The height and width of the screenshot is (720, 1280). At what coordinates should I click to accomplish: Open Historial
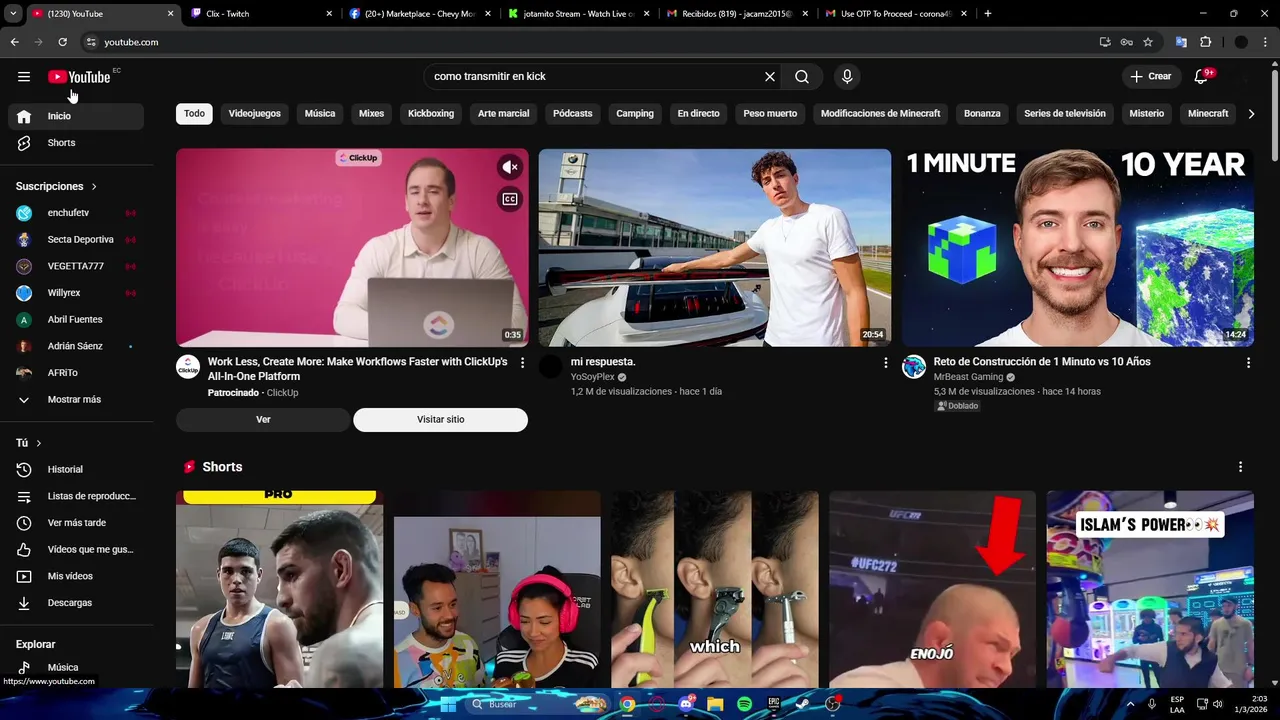[76, 469]
